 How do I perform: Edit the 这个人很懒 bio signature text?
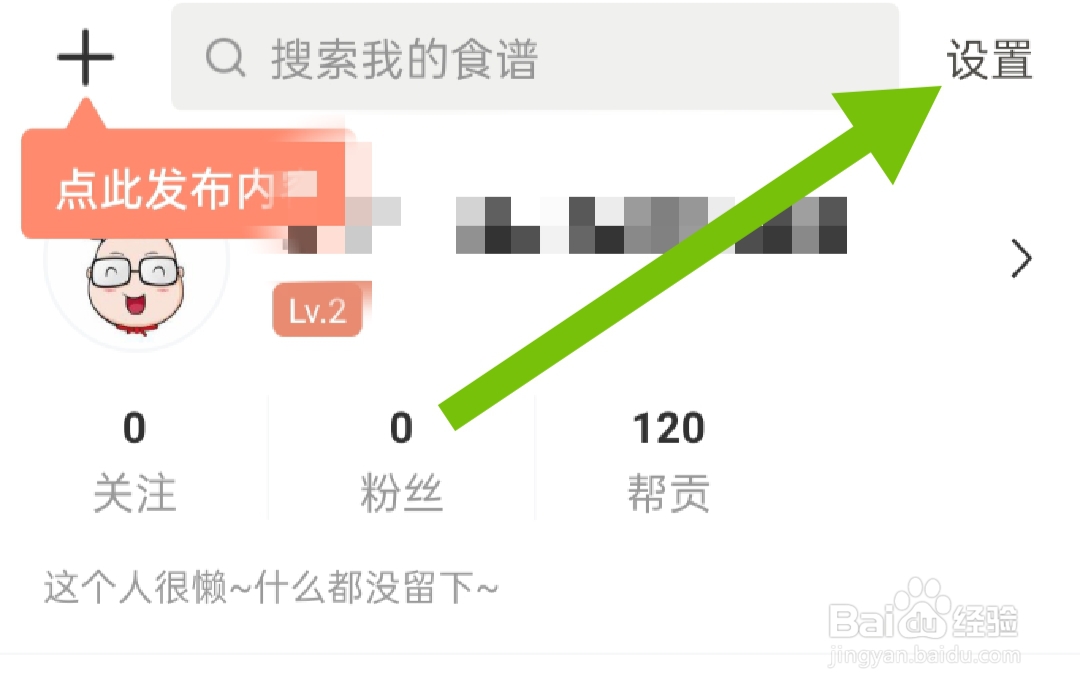pyautogui.click(x=271, y=588)
